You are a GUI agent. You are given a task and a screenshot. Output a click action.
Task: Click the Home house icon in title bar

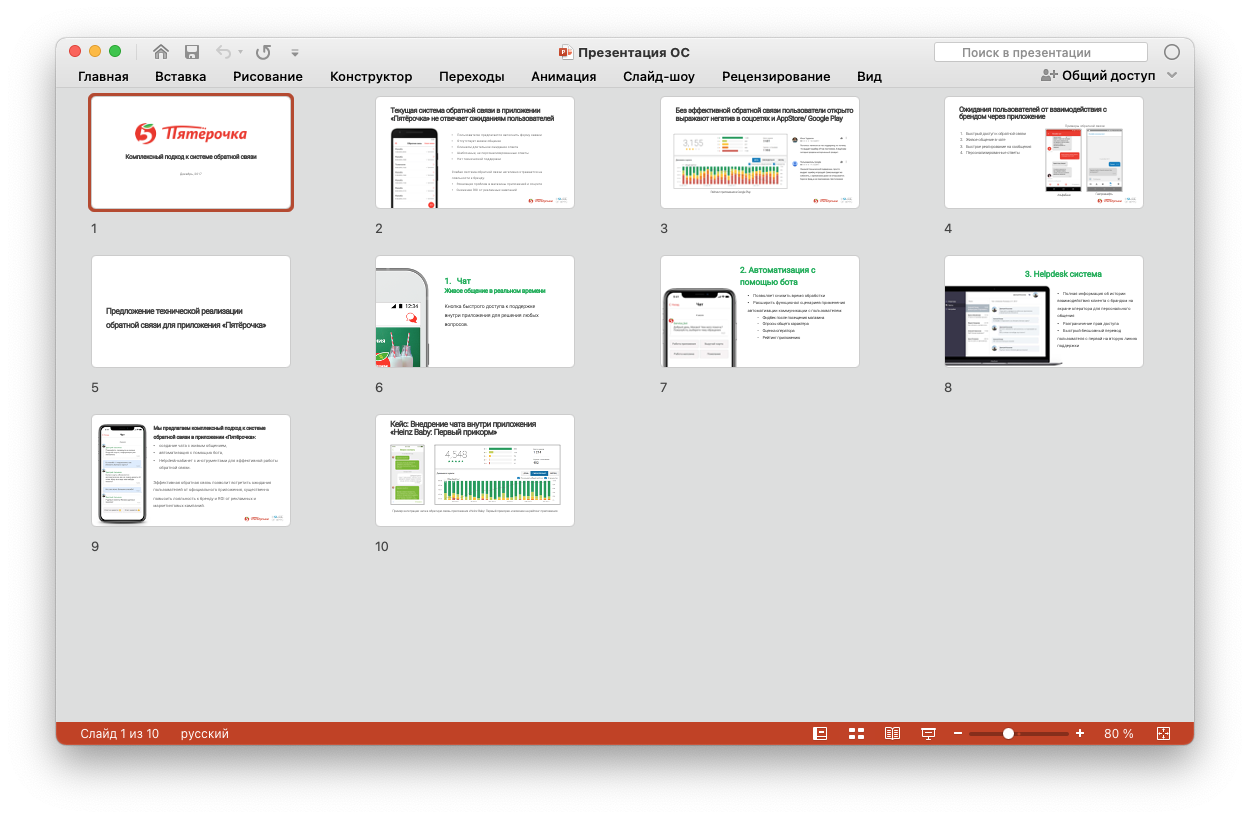[160, 52]
